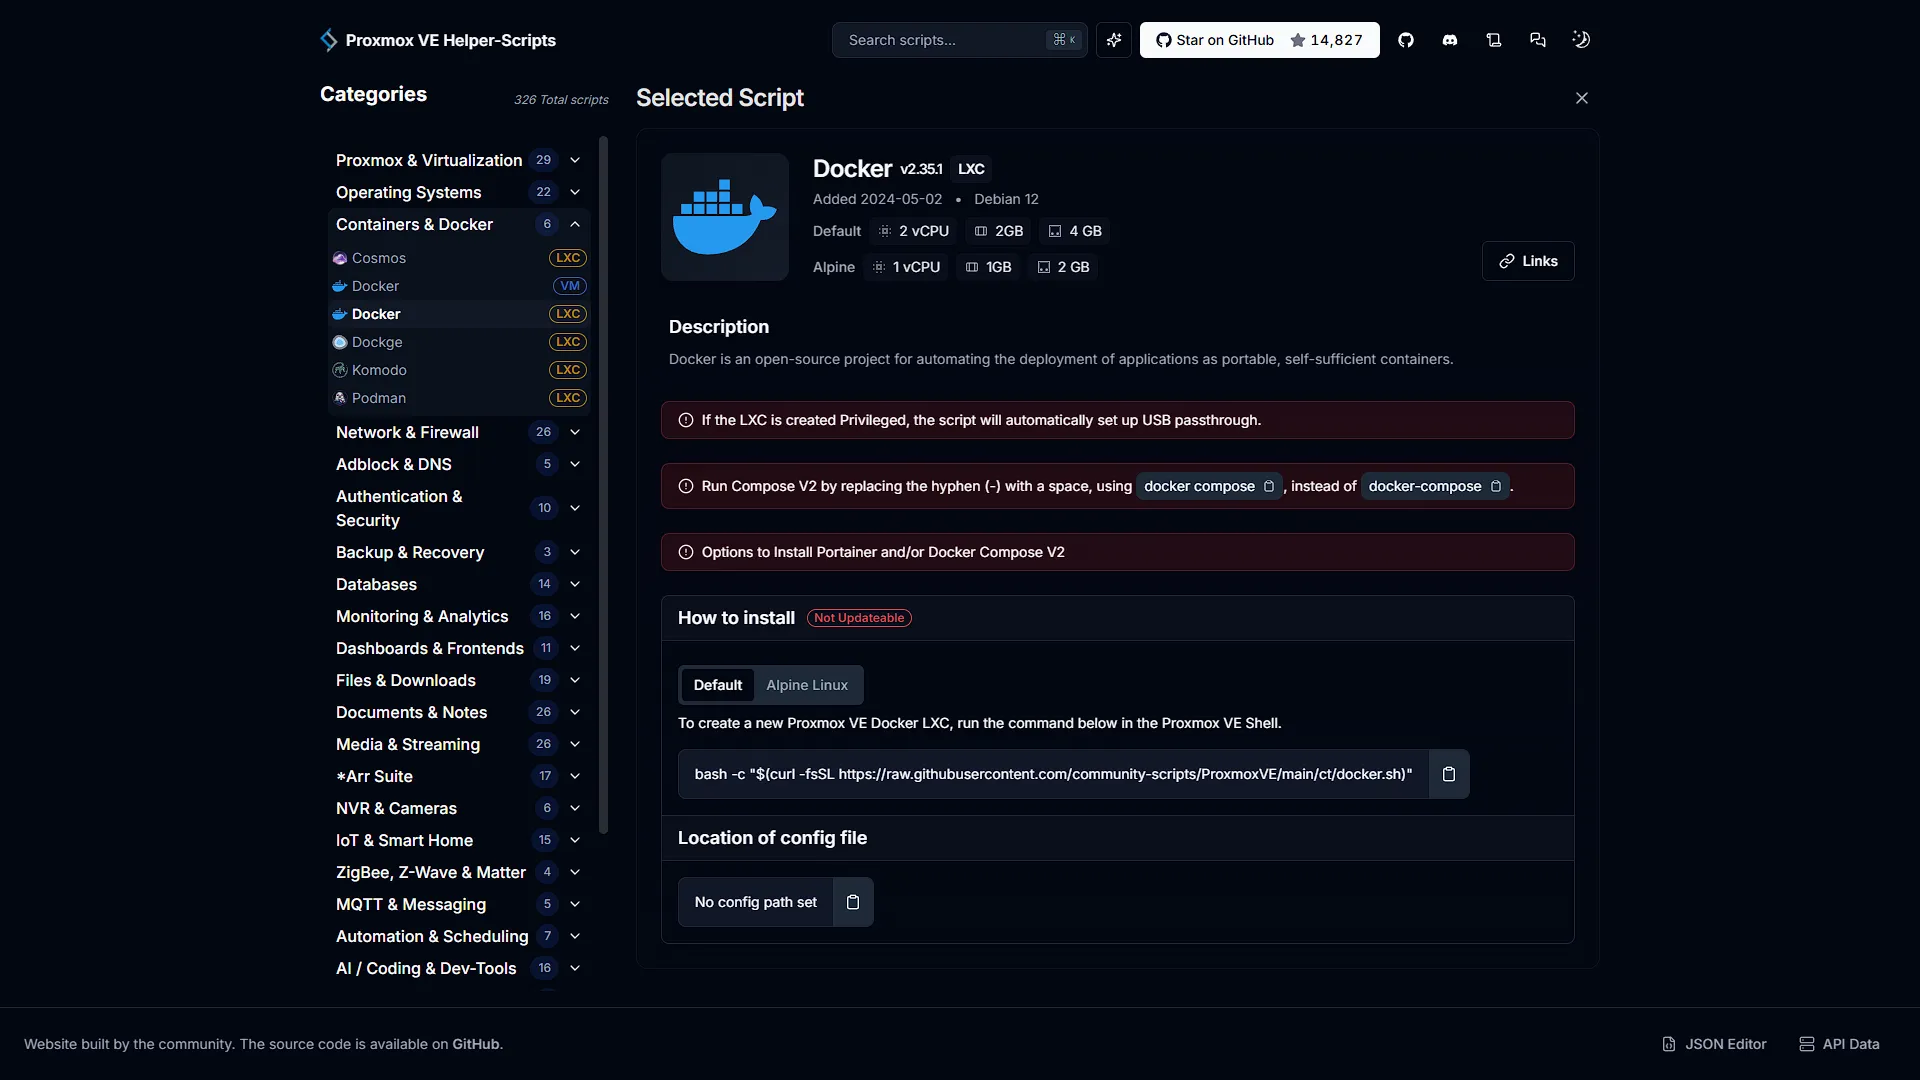Open the sparkle random script icon

1114,40
